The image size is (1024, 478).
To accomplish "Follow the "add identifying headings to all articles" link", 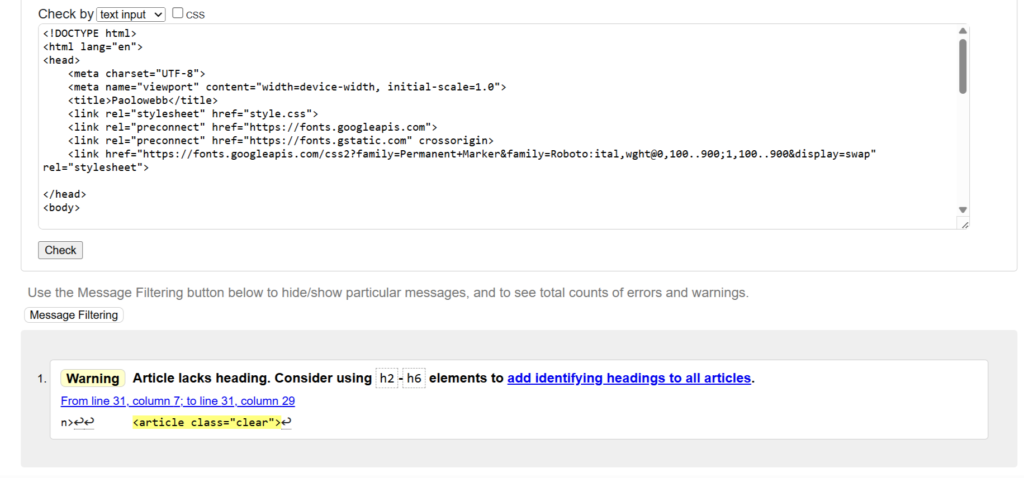I will point(629,378).
